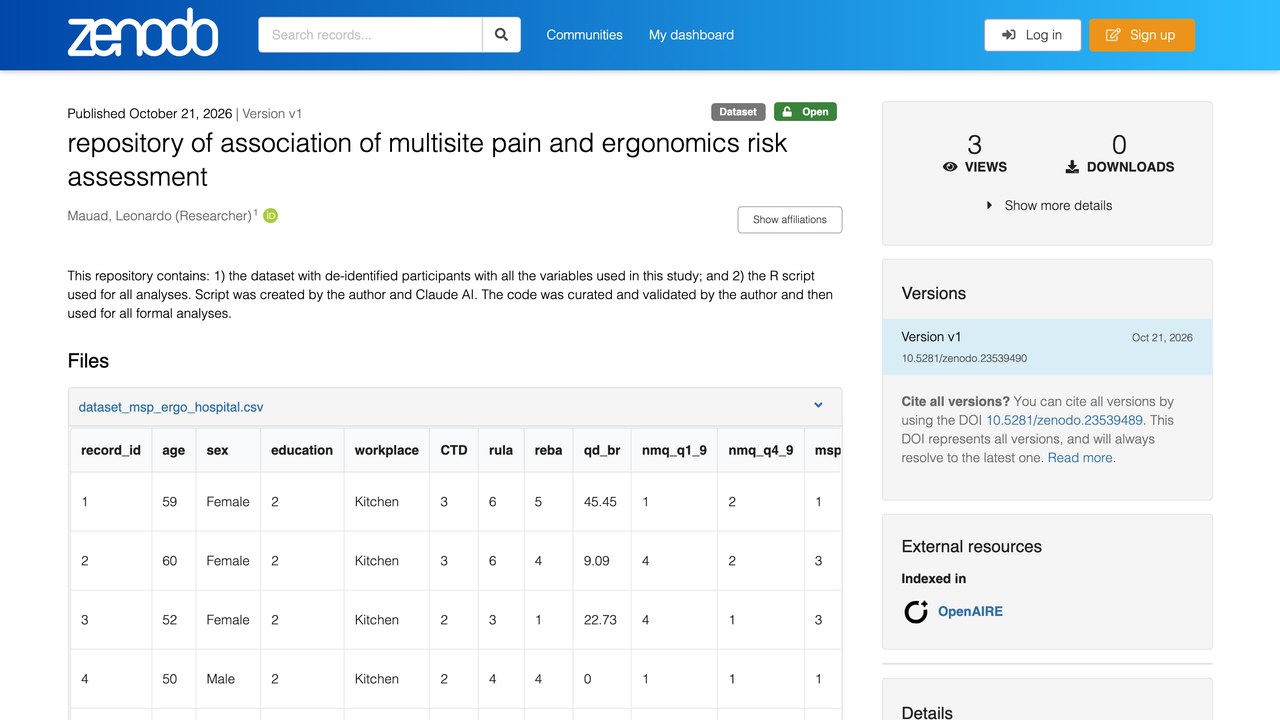Open the Read more link

(x=1081, y=457)
